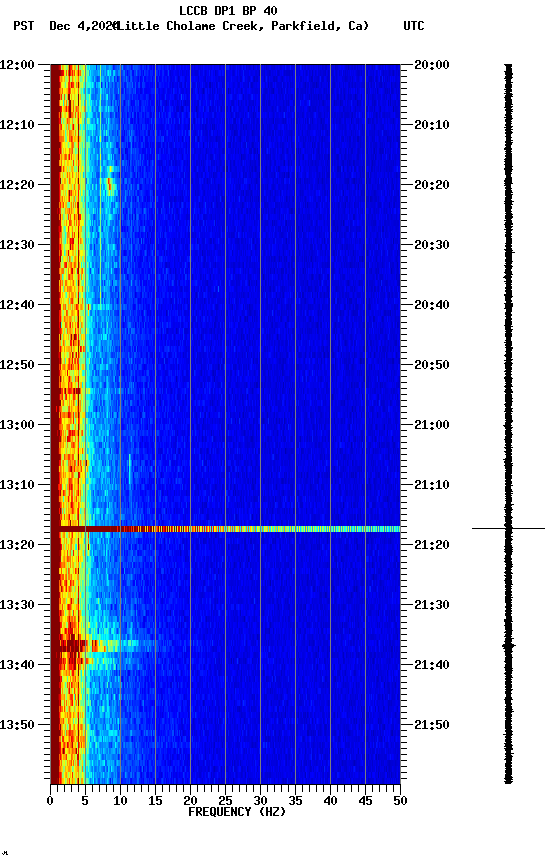Click the FREQUENCY (HZ) axis label
Viewport: 552px width, 864px height.
click(x=237, y=812)
